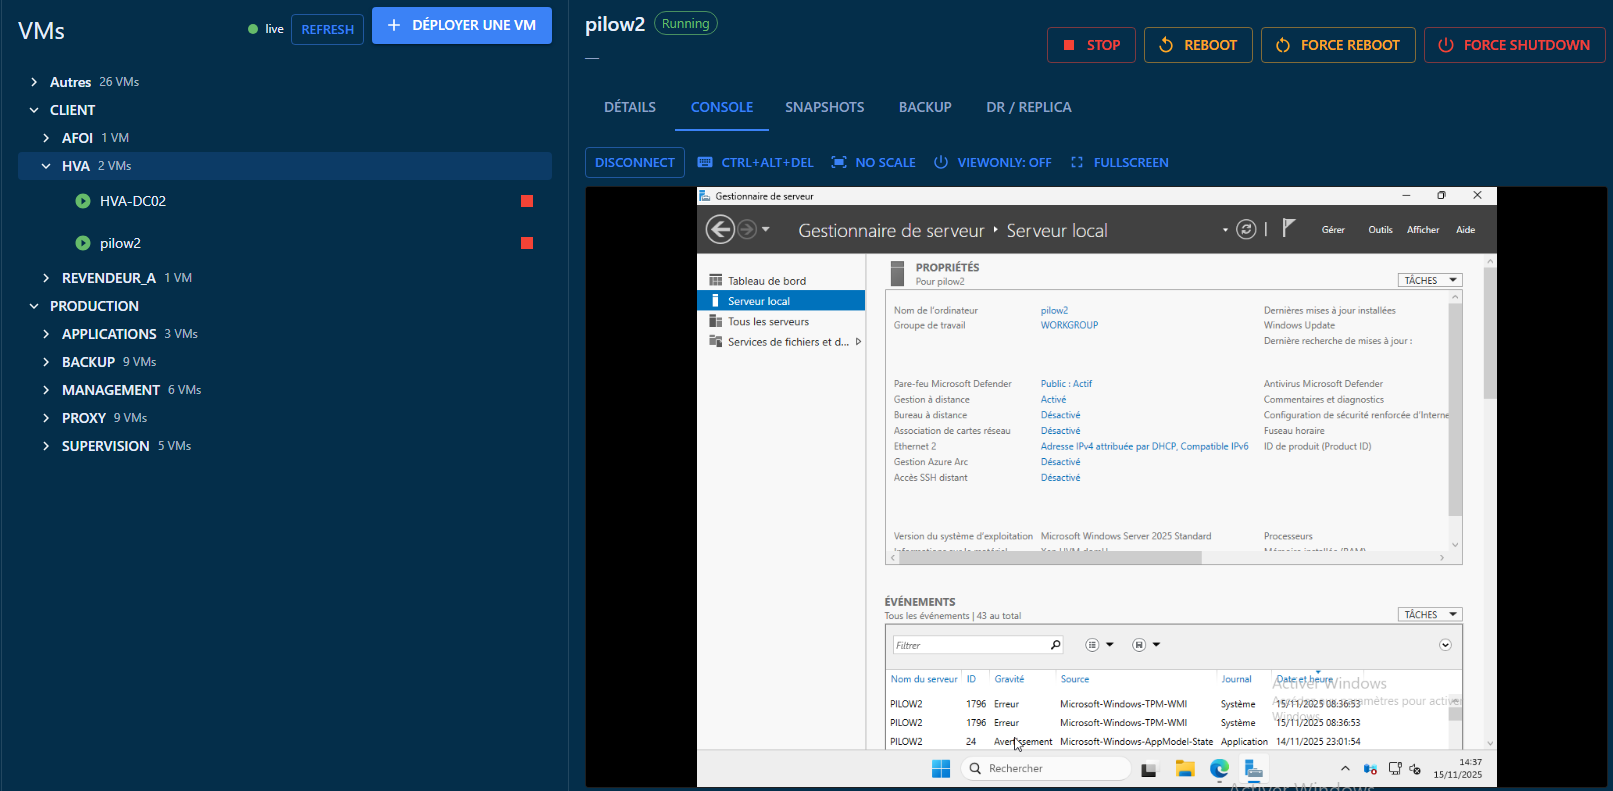
Task: Click the notifications flag in Server Manager
Action: (1289, 228)
